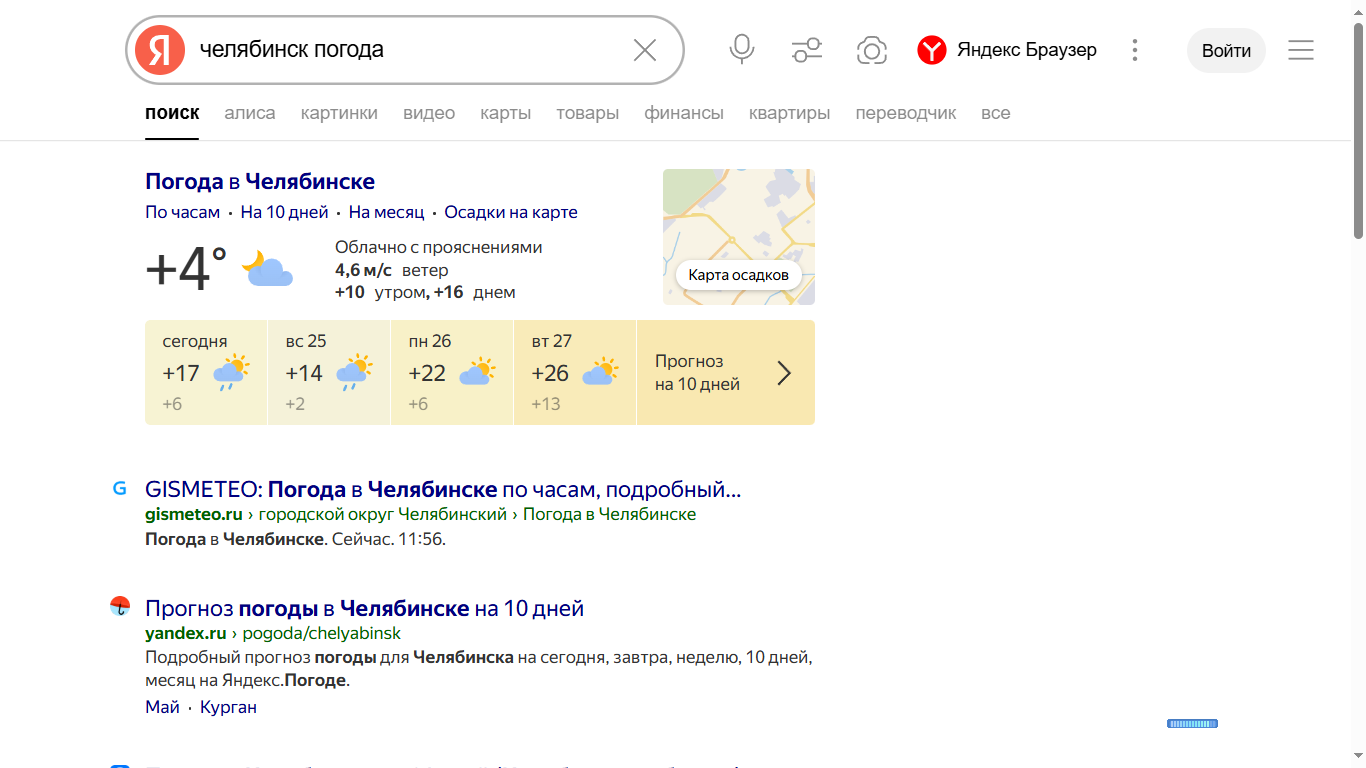Open search settings sliders icon
This screenshot has height=768, width=1366.
click(806, 50)
